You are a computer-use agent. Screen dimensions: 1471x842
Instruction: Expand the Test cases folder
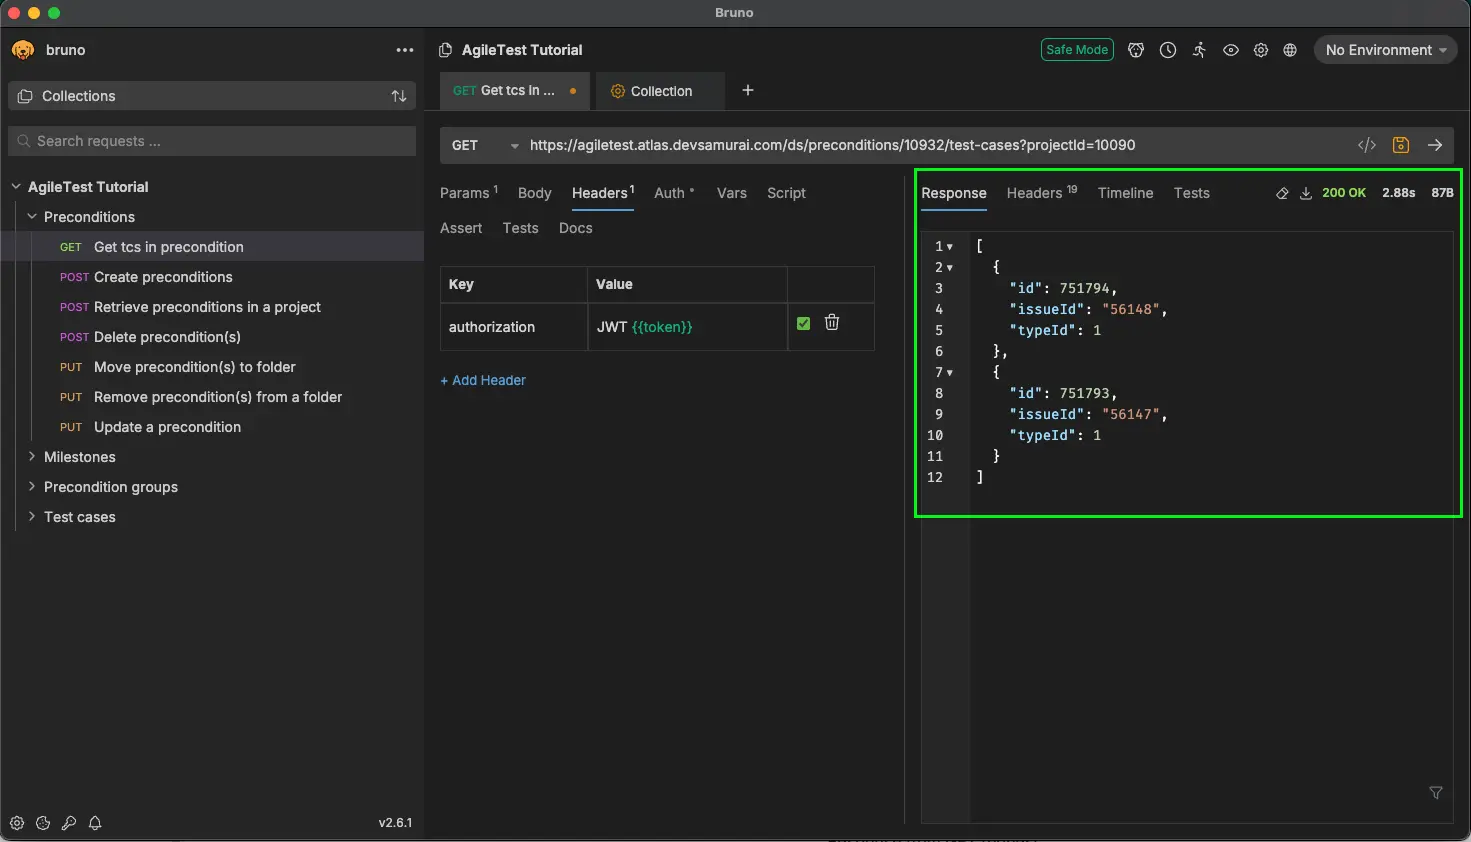point(32,517)
